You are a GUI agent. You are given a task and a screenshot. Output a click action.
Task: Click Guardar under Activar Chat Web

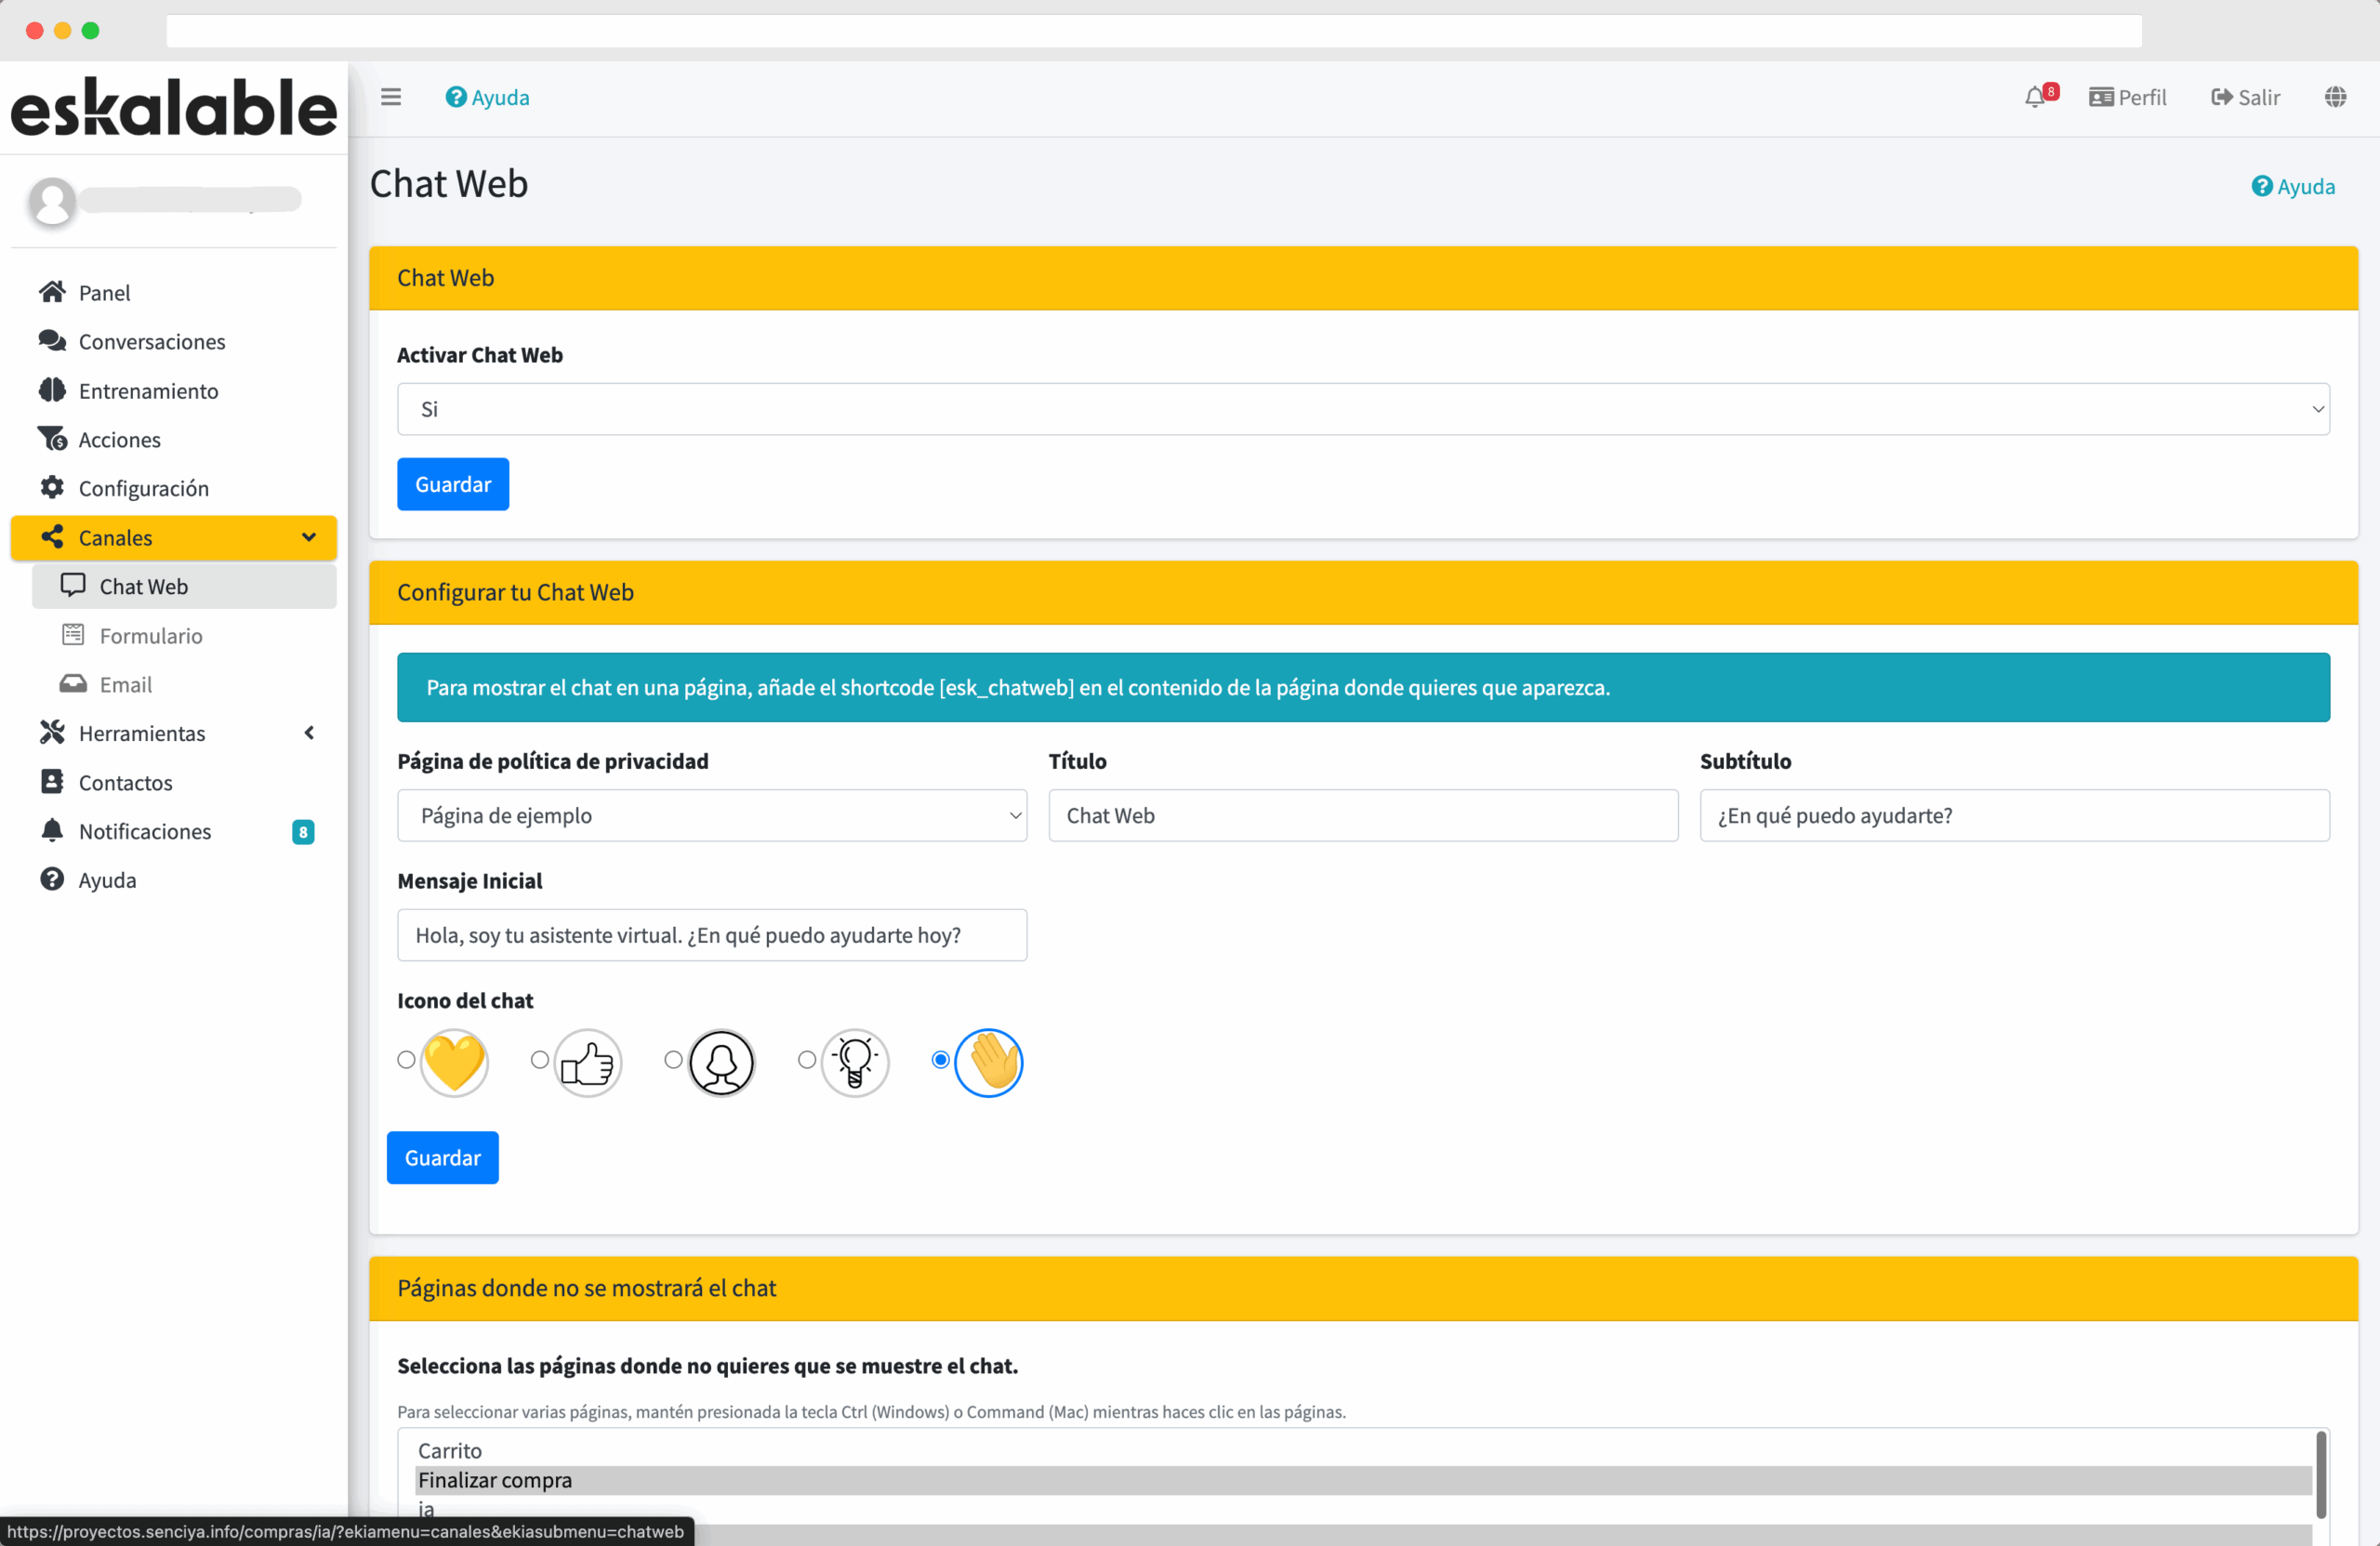tap(452, 484)
